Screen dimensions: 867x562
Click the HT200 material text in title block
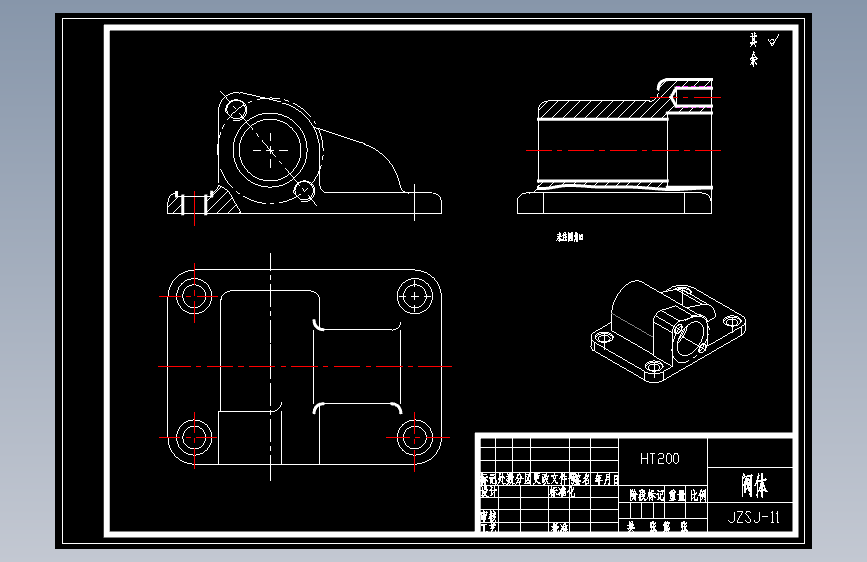coord(659,459)
